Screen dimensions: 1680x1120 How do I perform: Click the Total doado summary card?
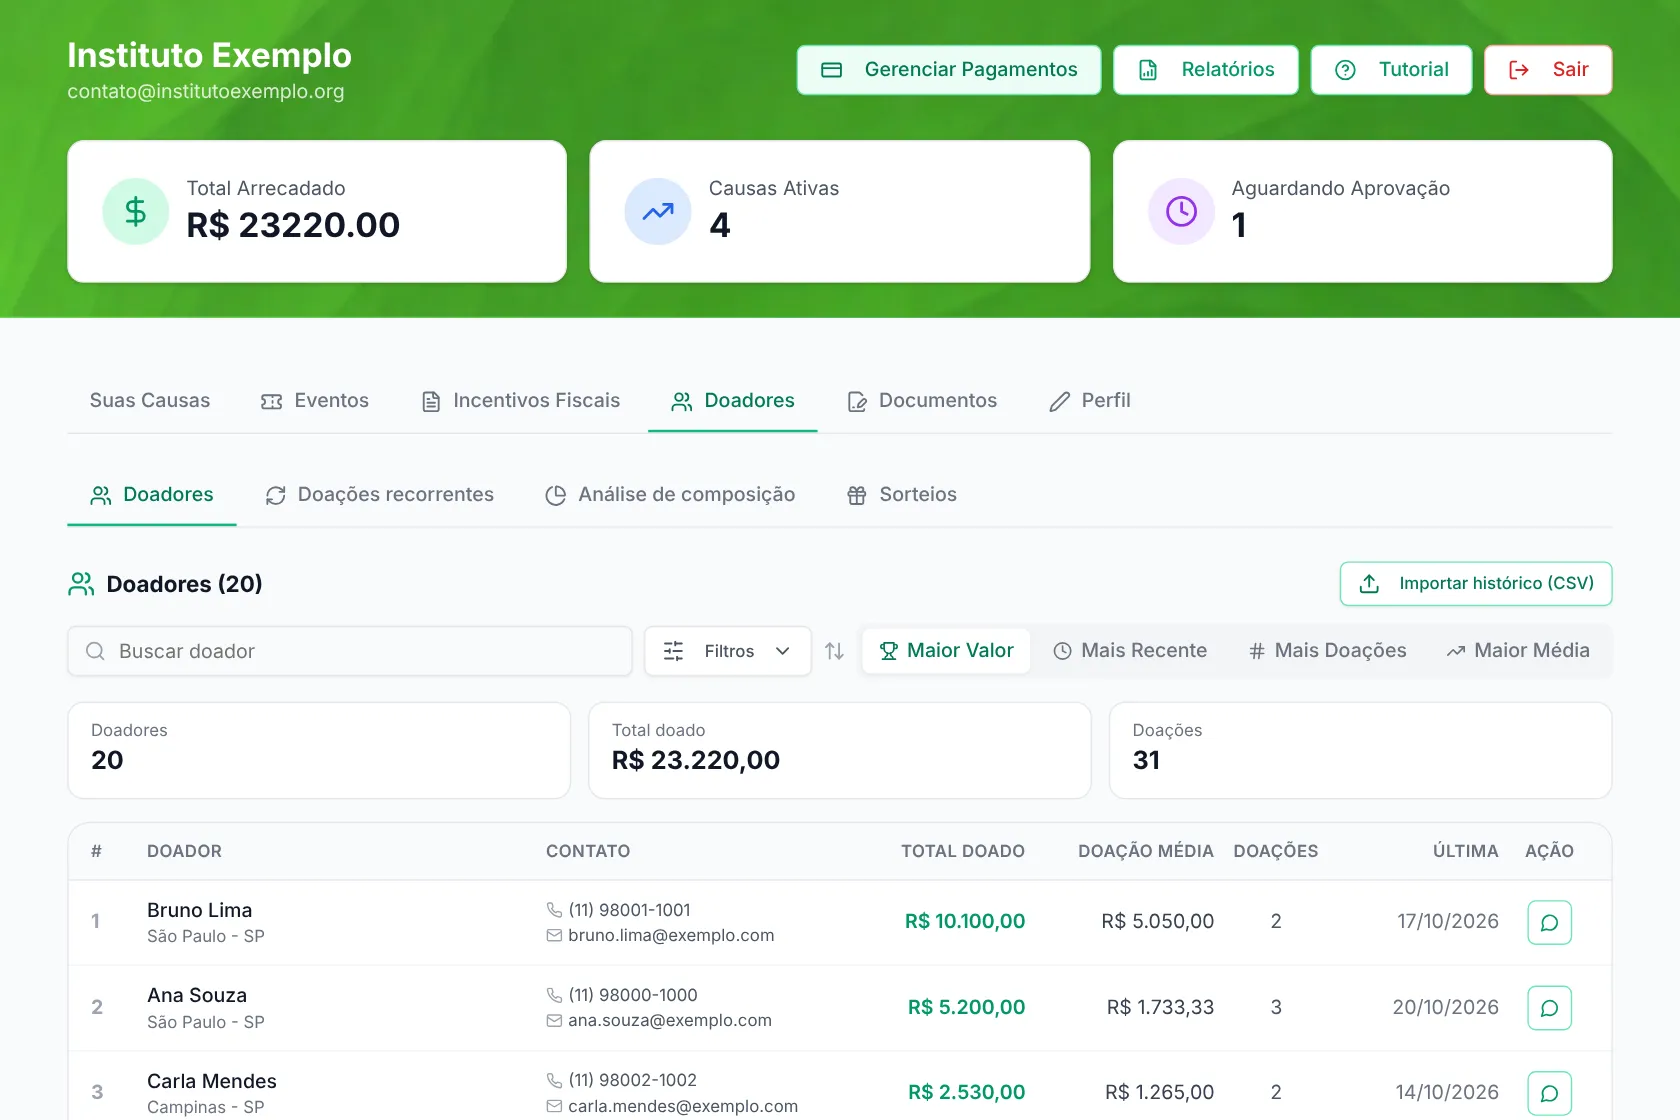840,750
